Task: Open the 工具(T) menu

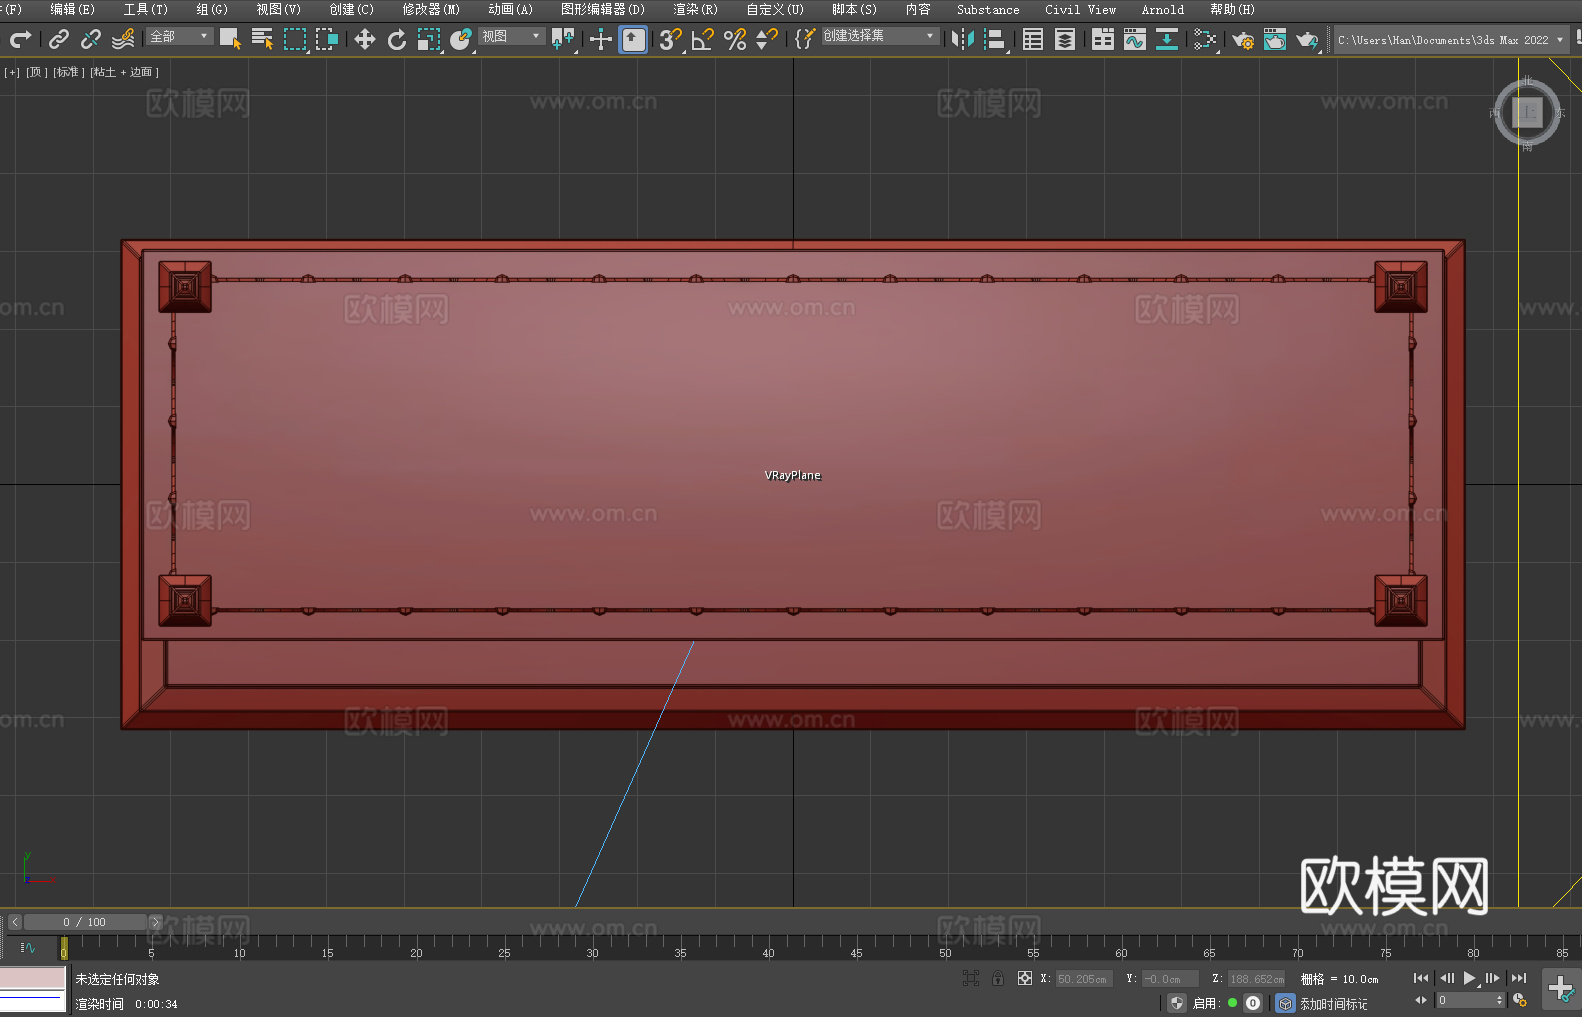Action: (x=145, y=10)
